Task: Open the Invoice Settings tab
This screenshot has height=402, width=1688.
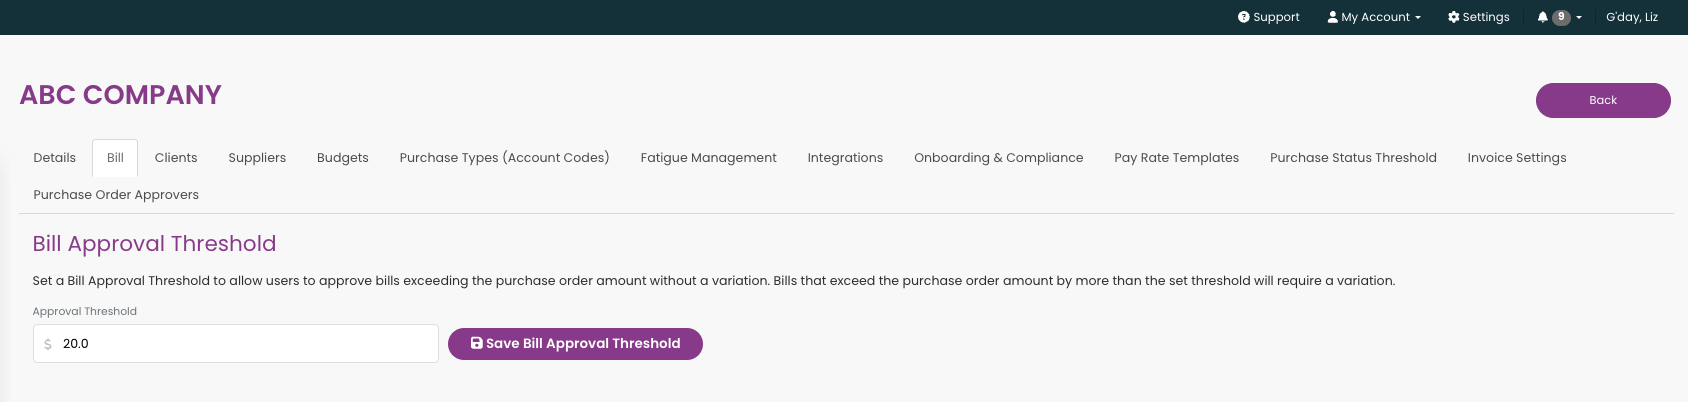Action: tap(1517, 158)
